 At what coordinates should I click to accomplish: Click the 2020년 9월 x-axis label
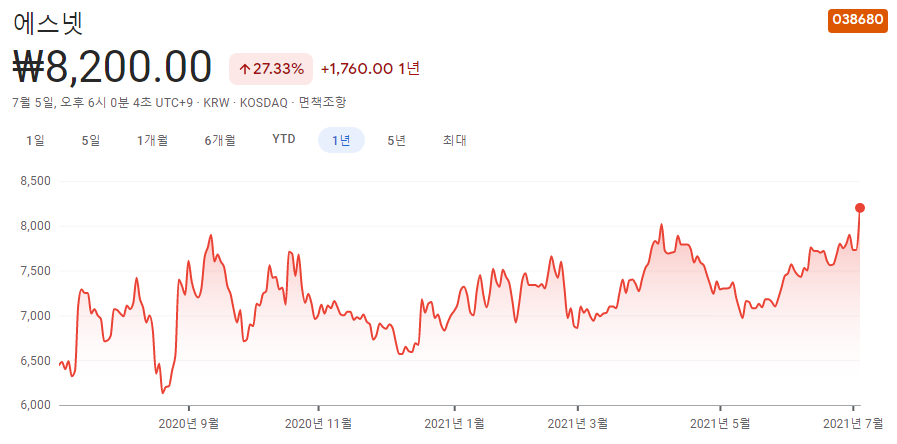[x=188, y=423]
